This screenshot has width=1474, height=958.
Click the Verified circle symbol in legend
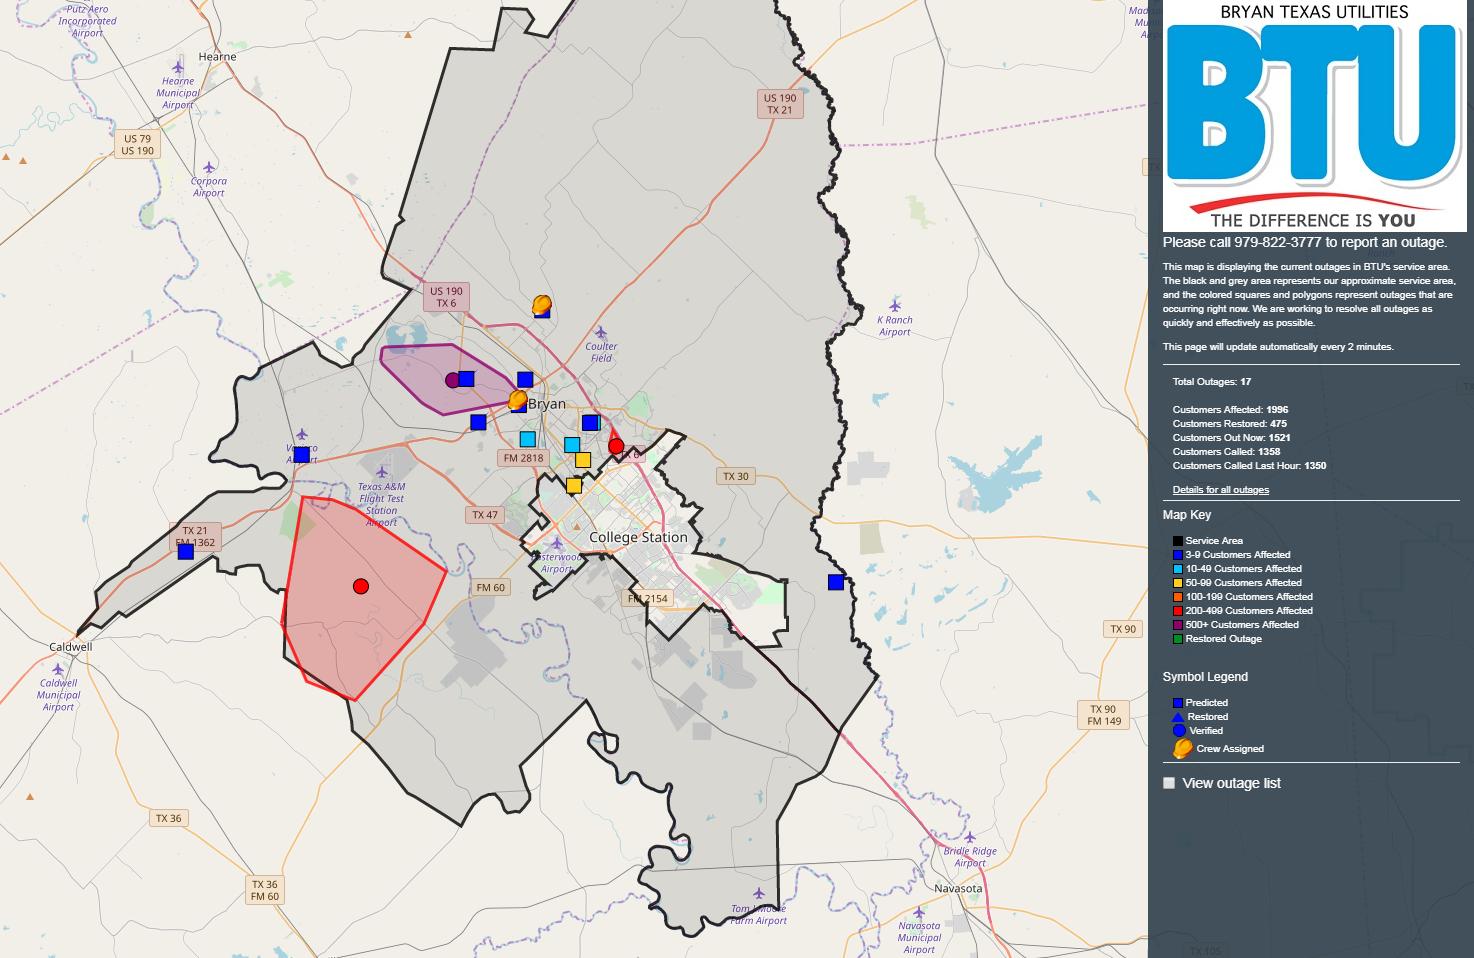coord(1178,731)
